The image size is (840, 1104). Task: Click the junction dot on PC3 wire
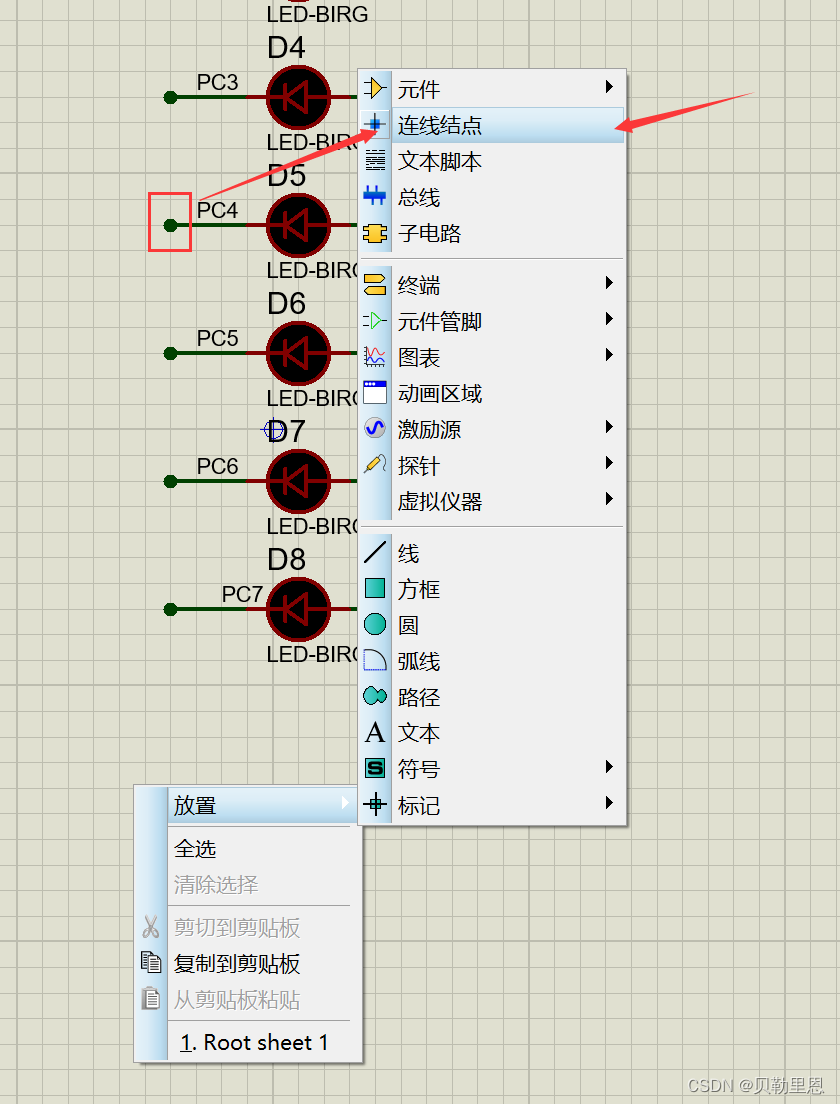(170, 97)
